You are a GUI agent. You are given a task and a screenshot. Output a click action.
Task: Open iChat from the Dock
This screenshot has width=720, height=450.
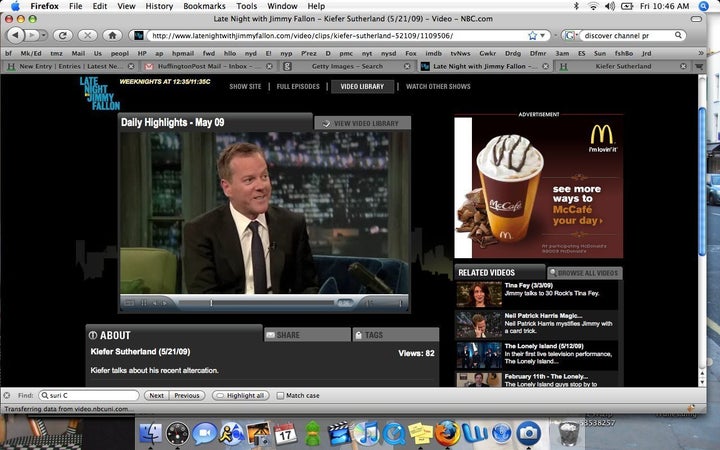coord(204,433)
